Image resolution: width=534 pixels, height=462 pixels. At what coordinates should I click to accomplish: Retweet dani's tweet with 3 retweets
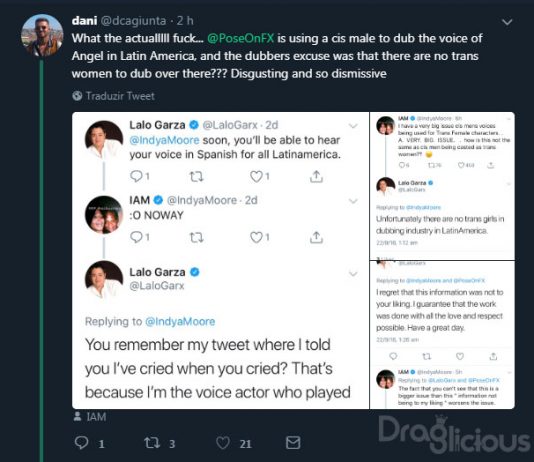(152, 443)
